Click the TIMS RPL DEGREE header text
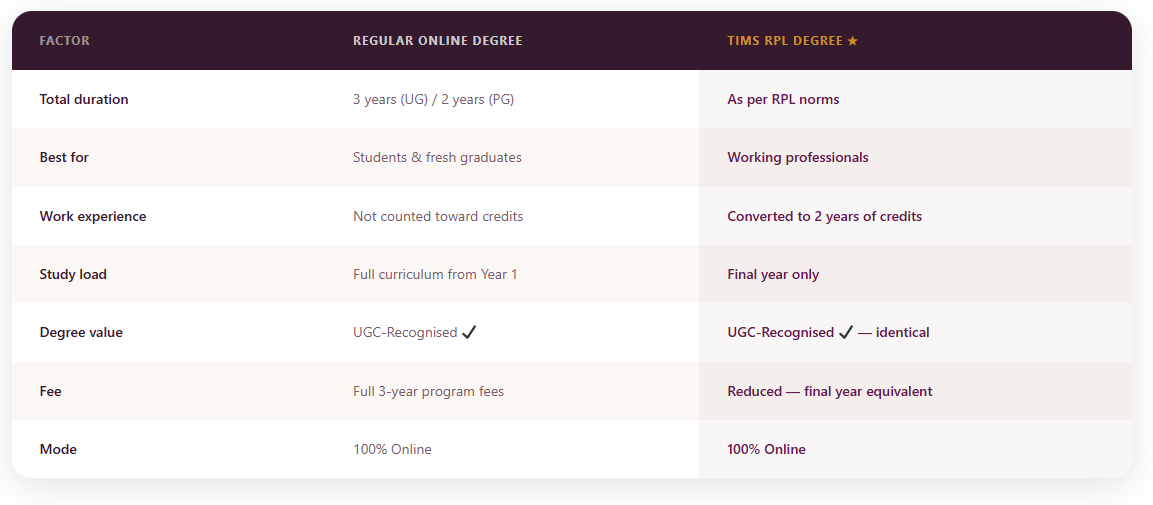This screenshot has height=505, width=1153. pyautogui.click(x=785, y=41)
